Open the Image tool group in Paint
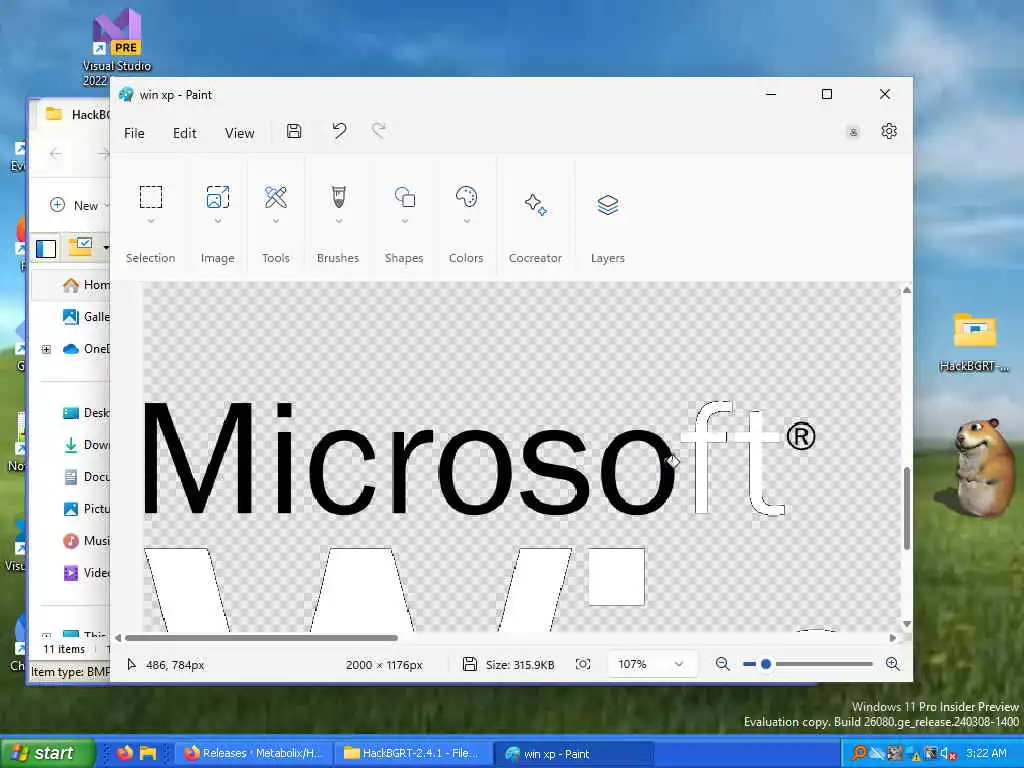 point(217,197)
